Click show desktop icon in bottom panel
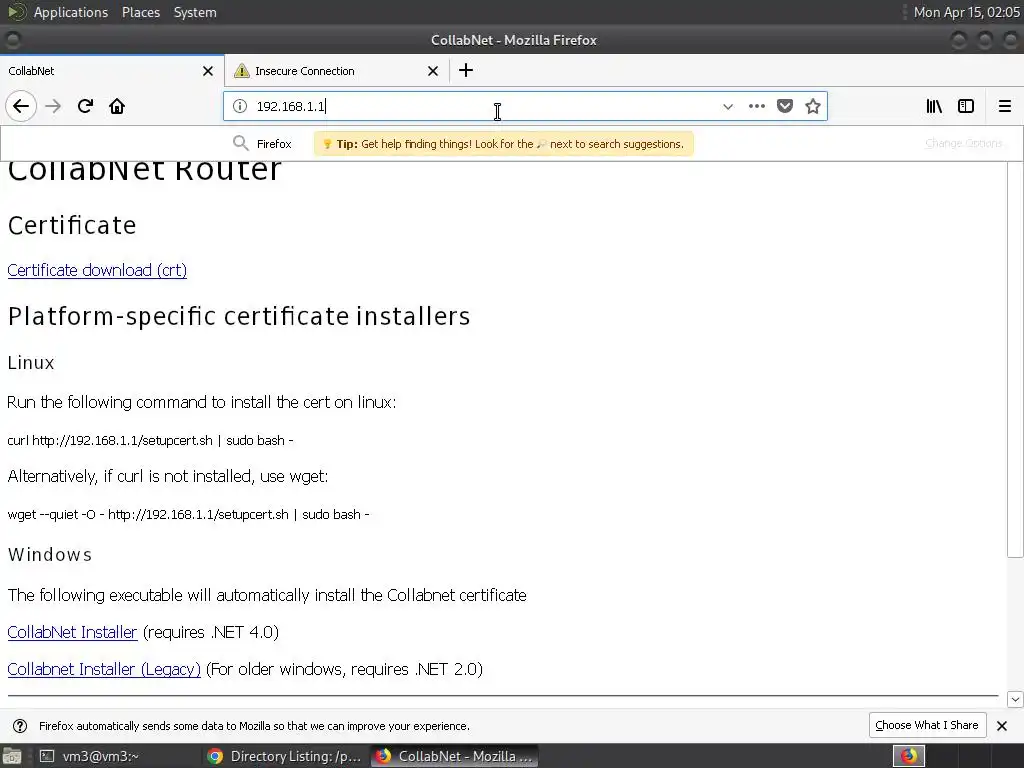Screen dimensions: 1024x768 pyautogui.click(x=12, y=756)
